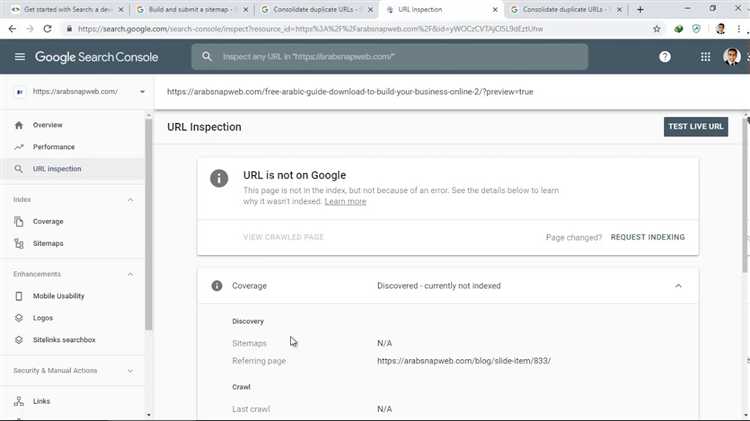Click the browser address bar URL
This screenshot has height=421, width=750.
click(x=310, y=29)
